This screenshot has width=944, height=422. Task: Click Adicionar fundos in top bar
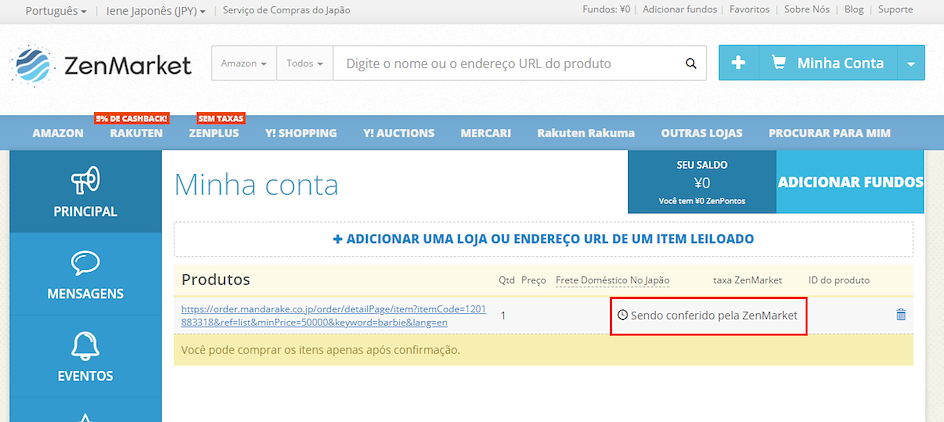click(x=680, y=10)
